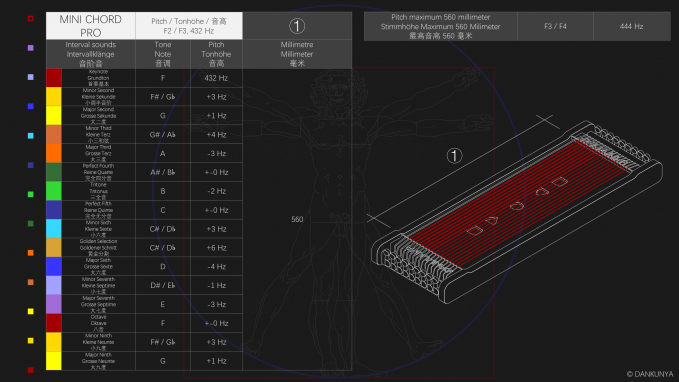The height and width of the screenshot is (382, 679).
Task: Click the 444 Hz cell at top right
Action: [631, 26]
